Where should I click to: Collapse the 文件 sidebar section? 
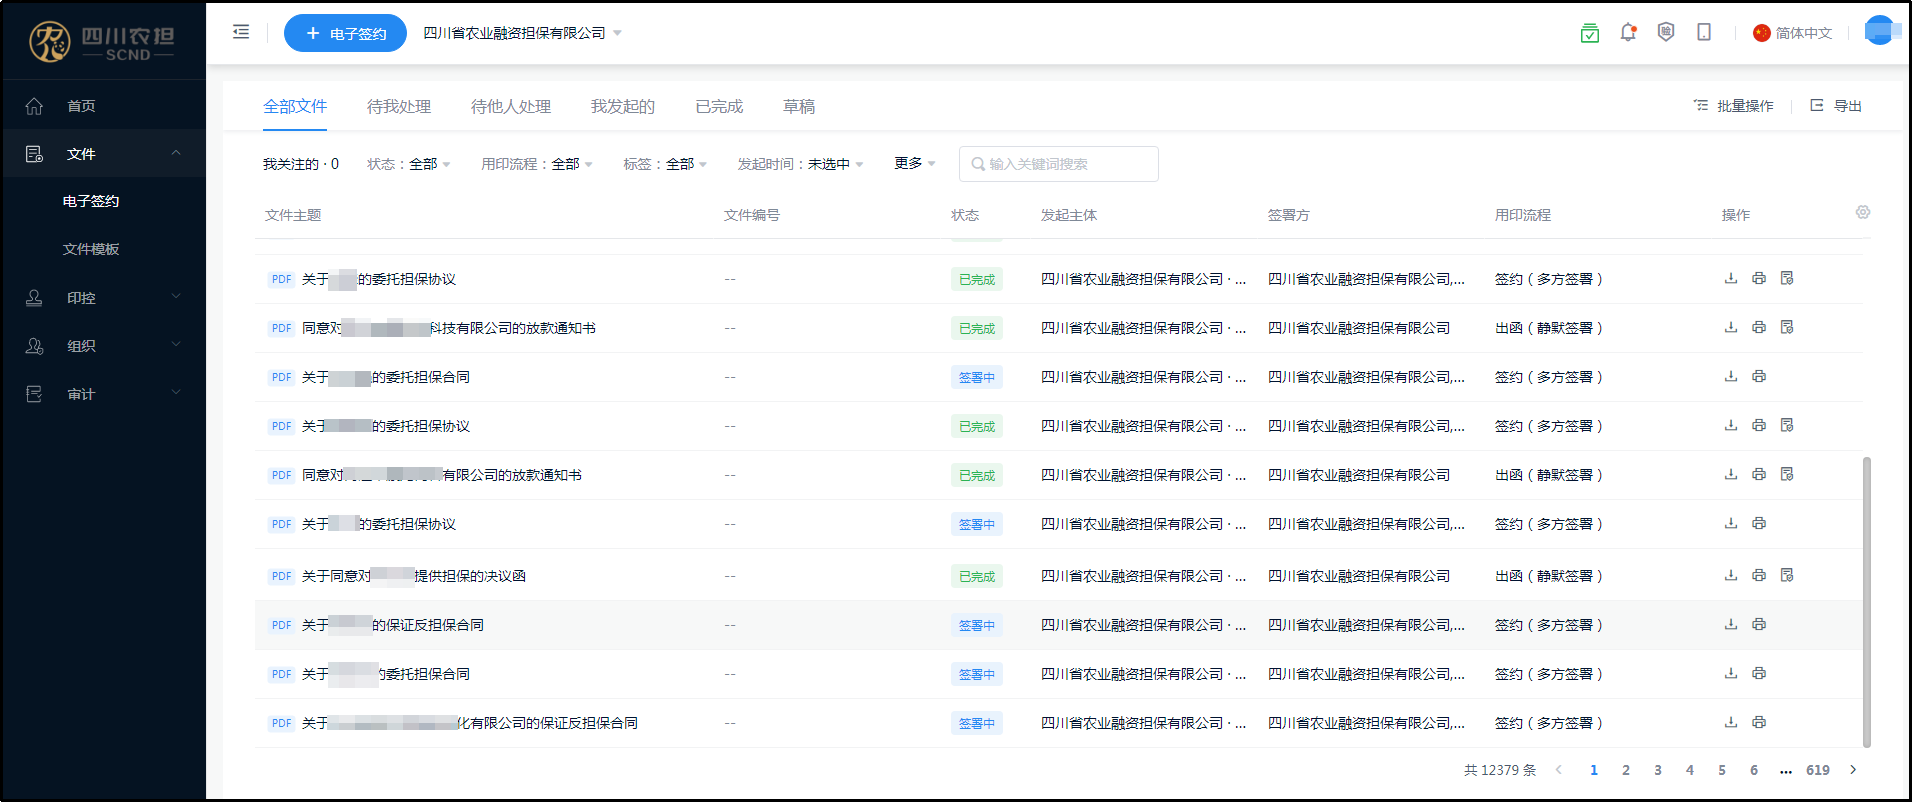tap(104, 154)
